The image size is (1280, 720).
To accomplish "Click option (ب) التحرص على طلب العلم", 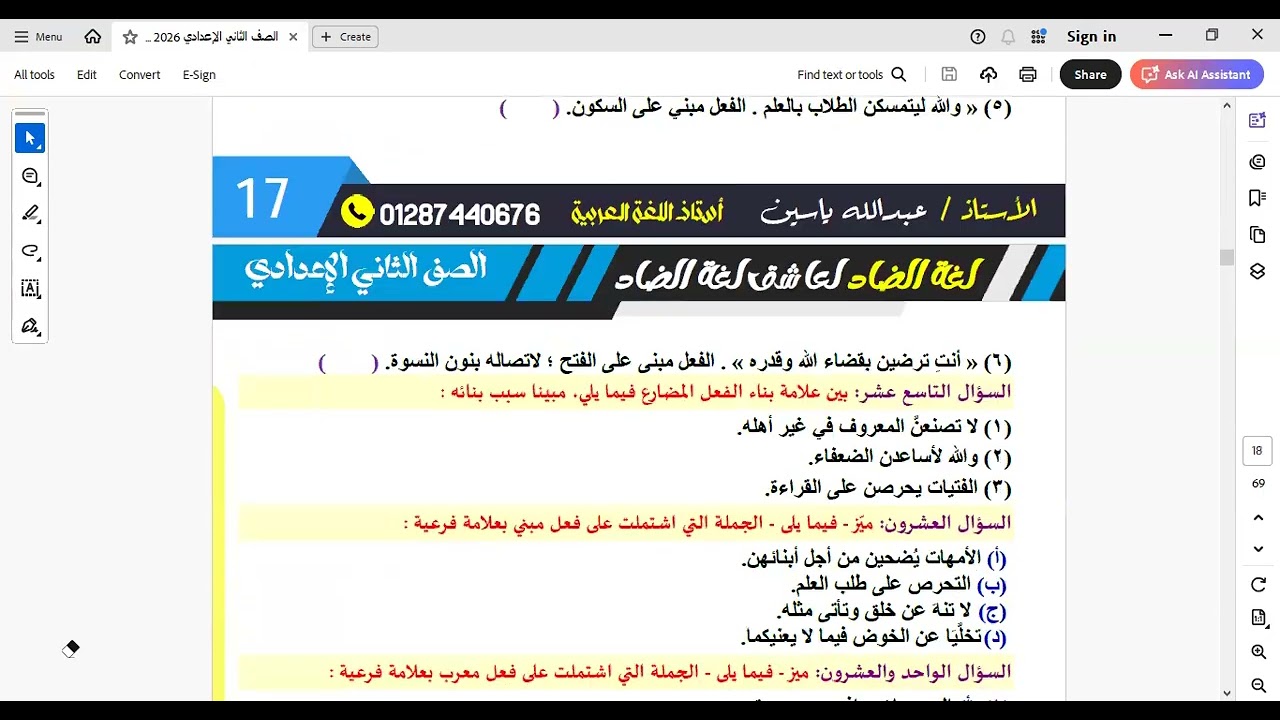I will pyautogui.click(x=899, y=584).
